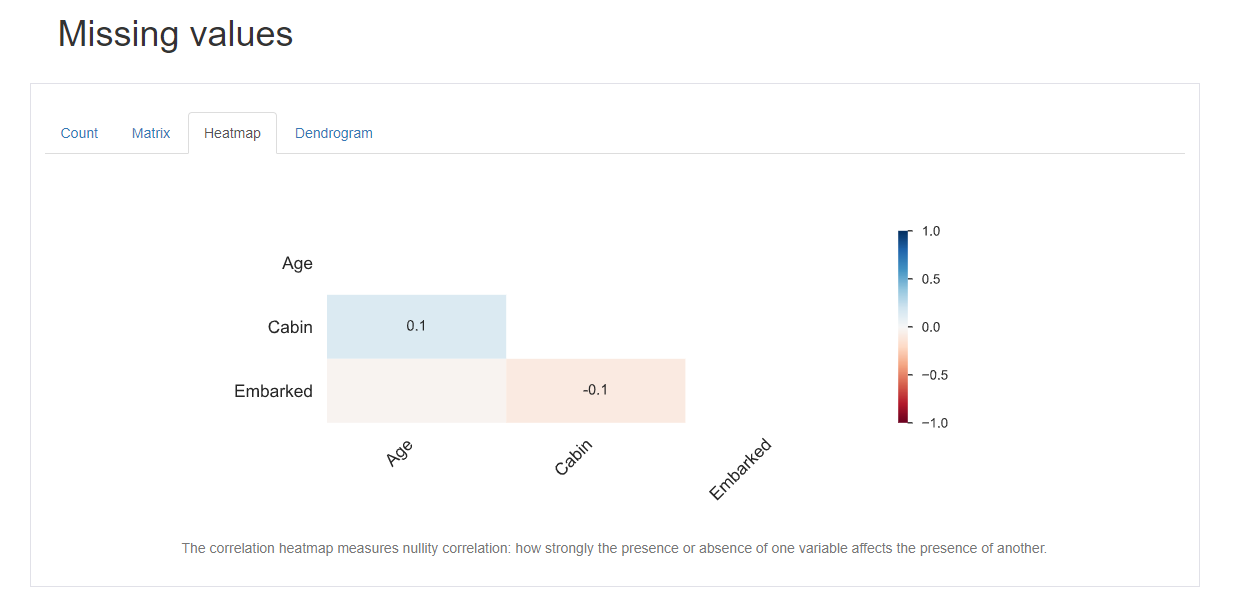Click the Embarked row label
The image size is (1240, 602).
coord(273,391)
